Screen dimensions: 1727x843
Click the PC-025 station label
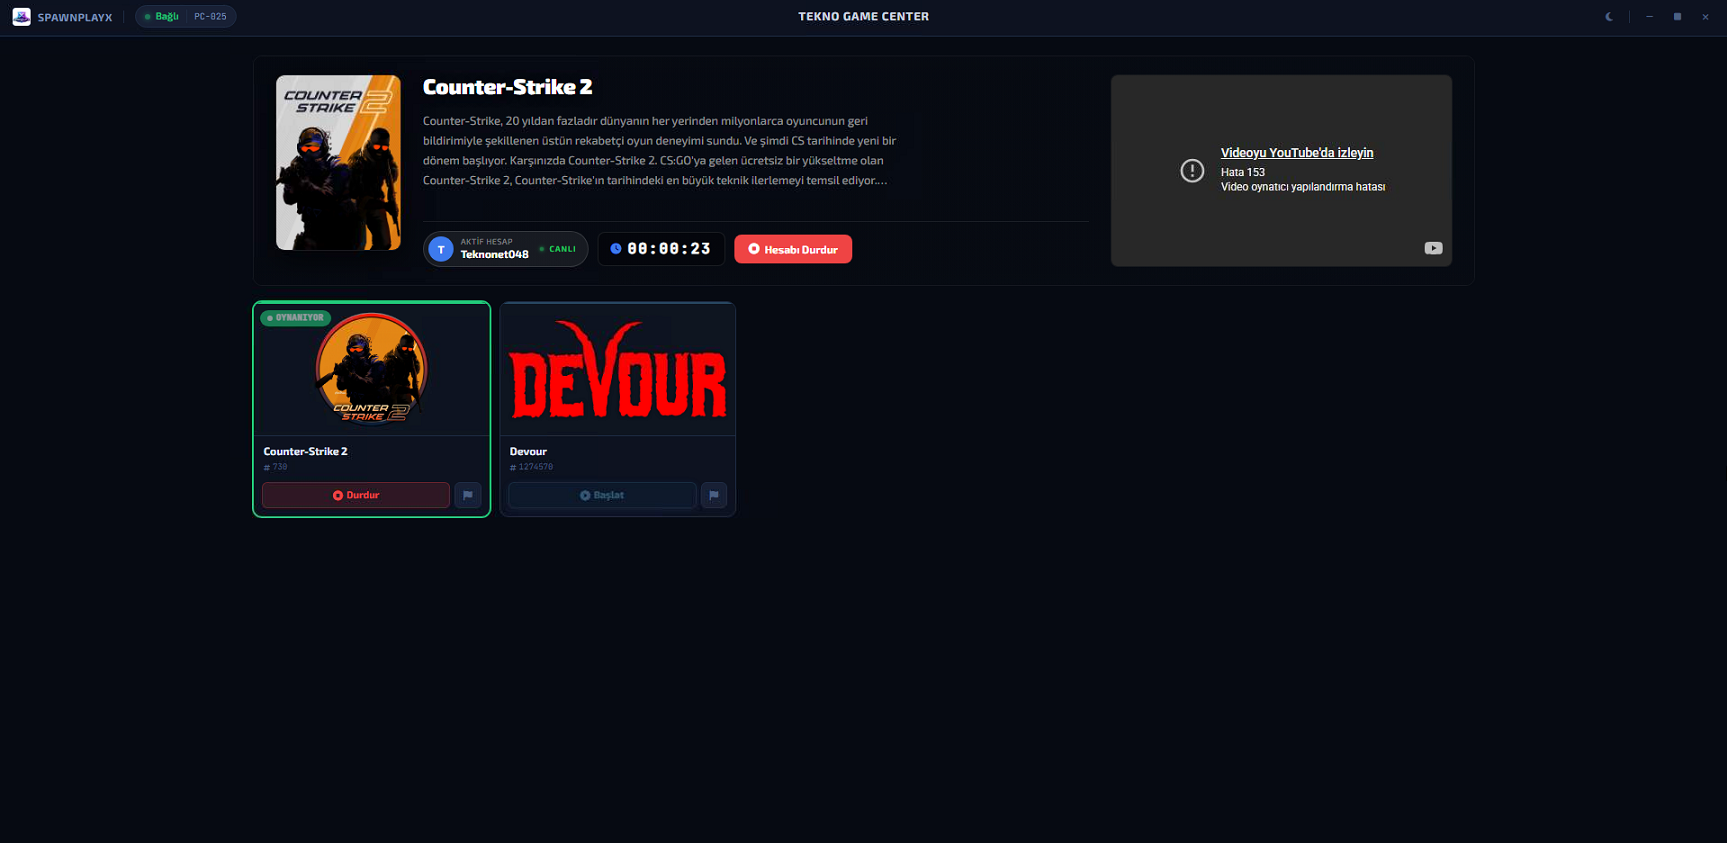(210, 16)
